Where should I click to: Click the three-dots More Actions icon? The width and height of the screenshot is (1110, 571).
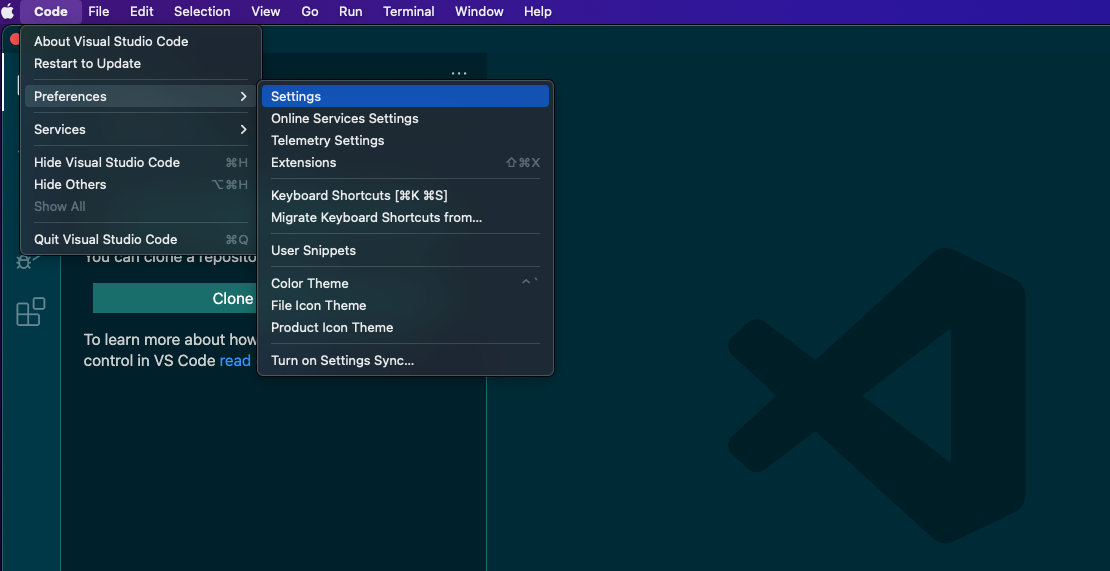[x=459, y=73]
